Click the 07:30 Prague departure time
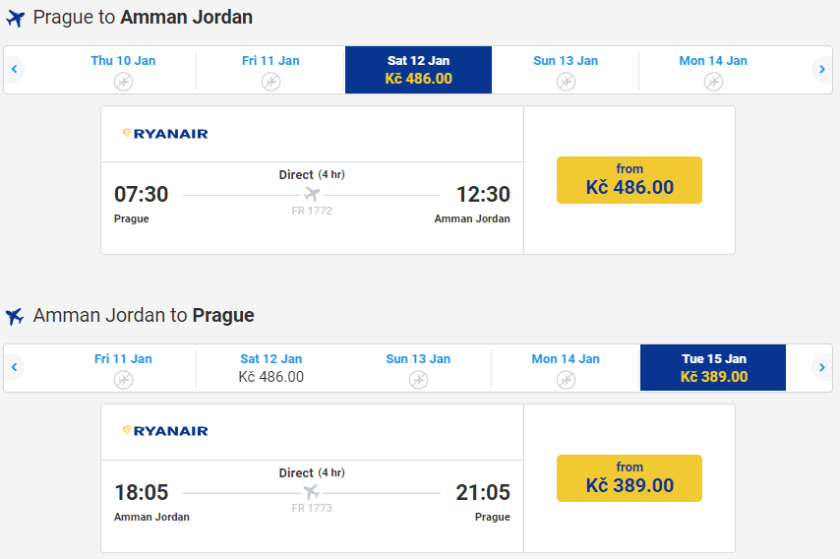840x559 pixels. pyautogui.click(x=141, y=194)
